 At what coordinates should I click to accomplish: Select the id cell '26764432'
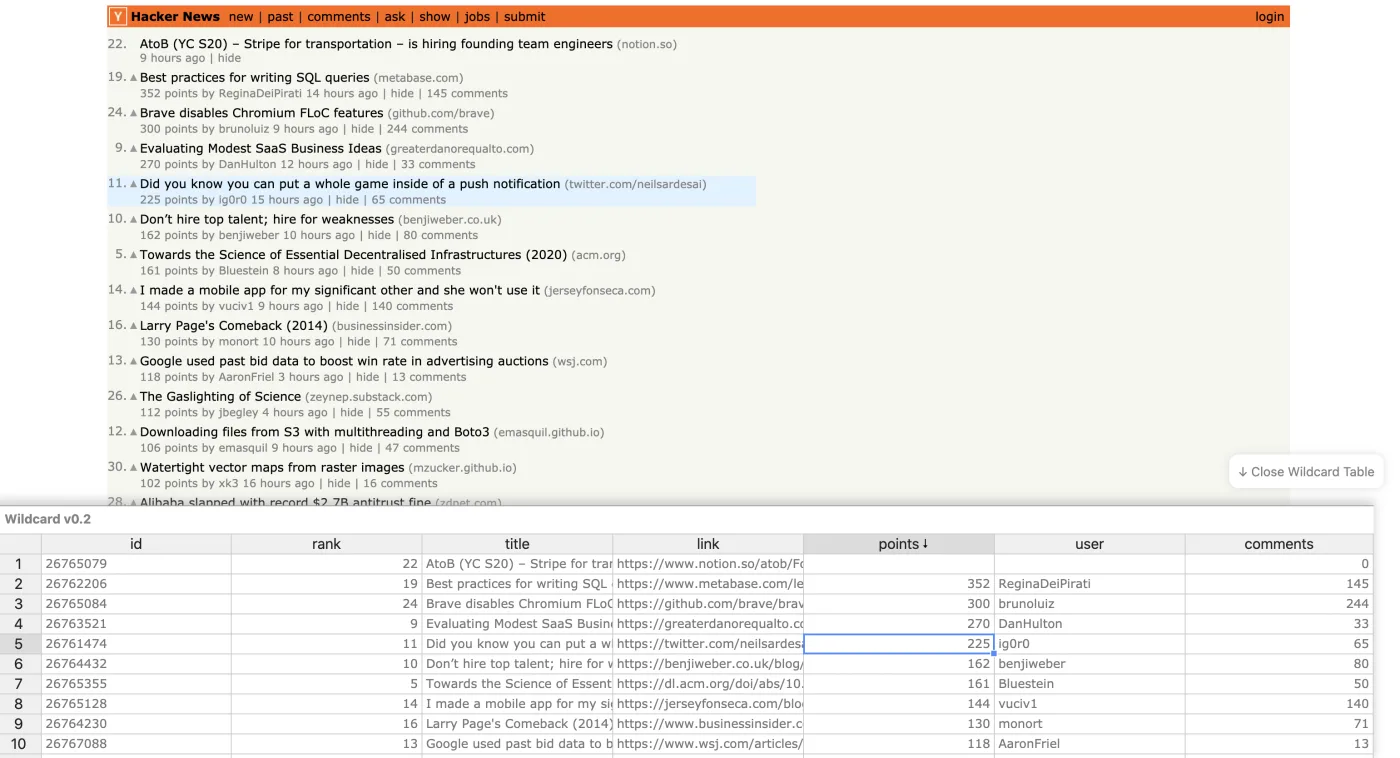pyautogui.click(x=136, y=664)
